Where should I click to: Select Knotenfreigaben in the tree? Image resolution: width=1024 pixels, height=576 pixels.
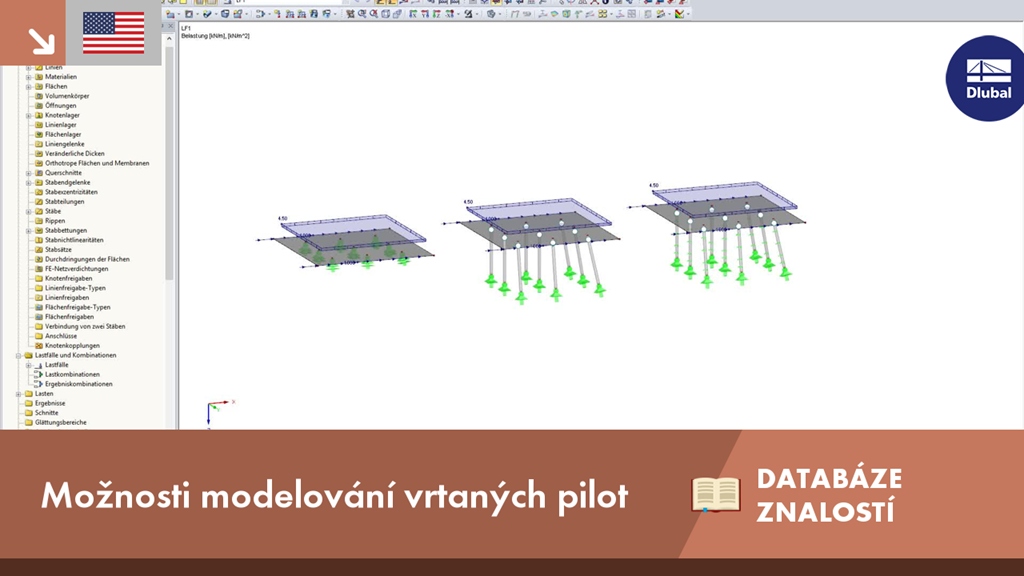(x=69, y=278)
